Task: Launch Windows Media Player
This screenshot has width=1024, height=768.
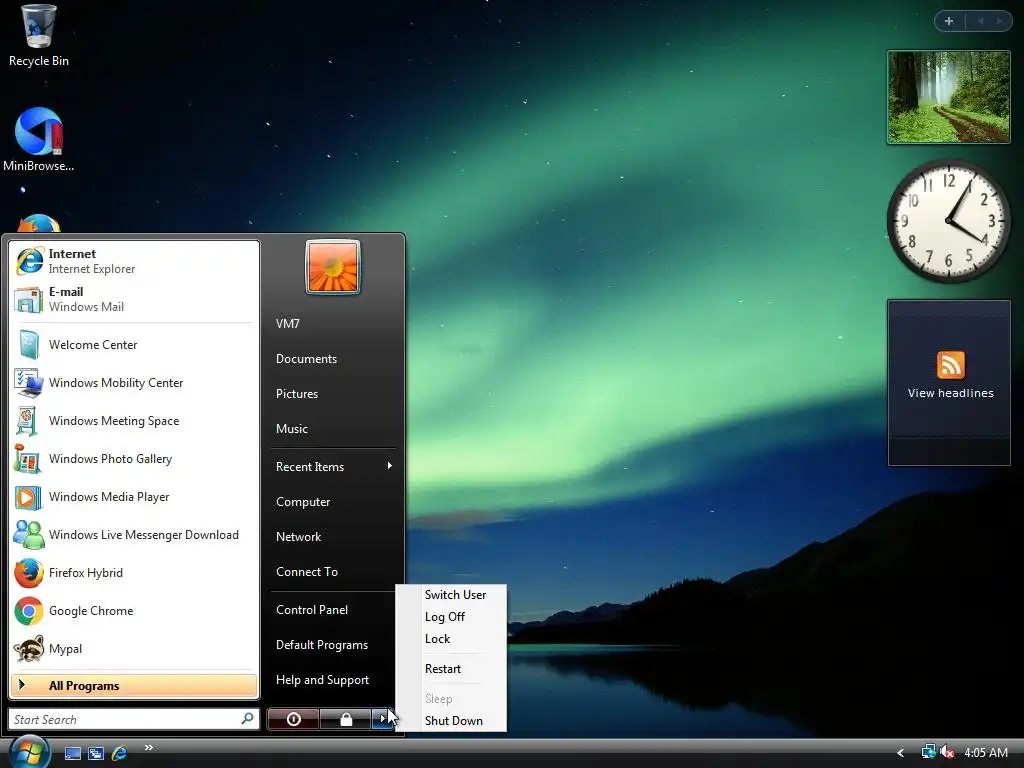Action: pos(134,496)
